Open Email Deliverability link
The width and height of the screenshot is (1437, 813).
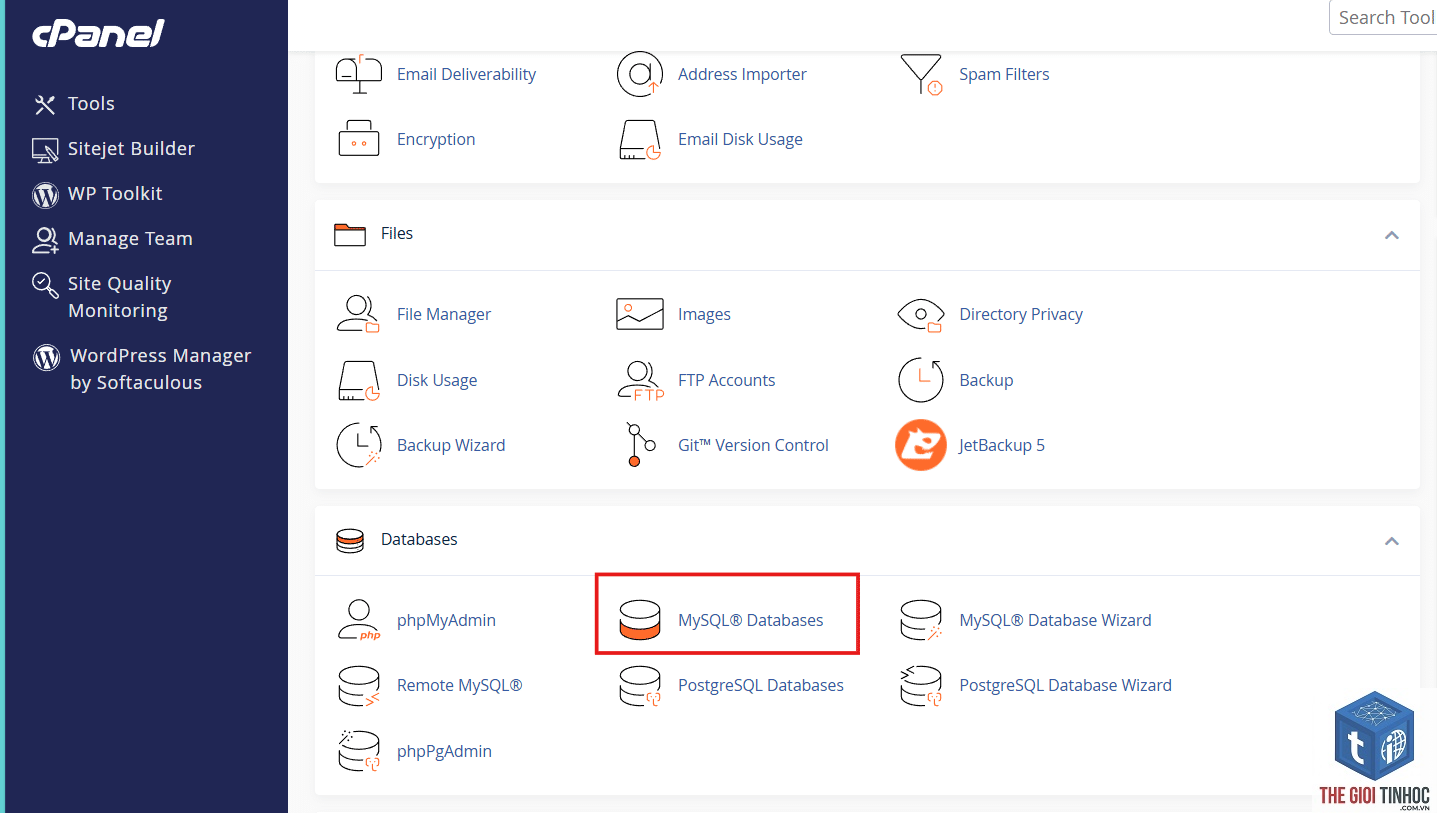tap(466, 74)
